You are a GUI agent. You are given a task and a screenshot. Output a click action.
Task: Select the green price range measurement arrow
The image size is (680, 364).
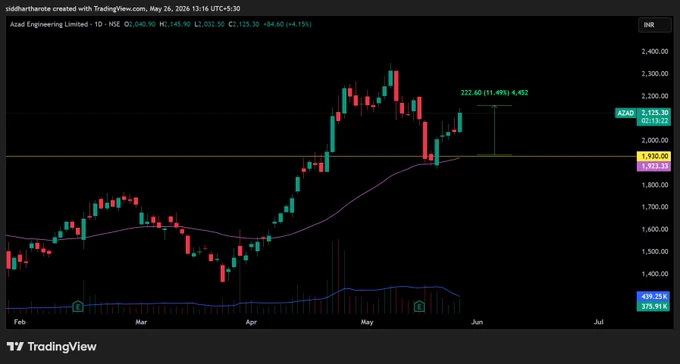(x=494, y=130)
